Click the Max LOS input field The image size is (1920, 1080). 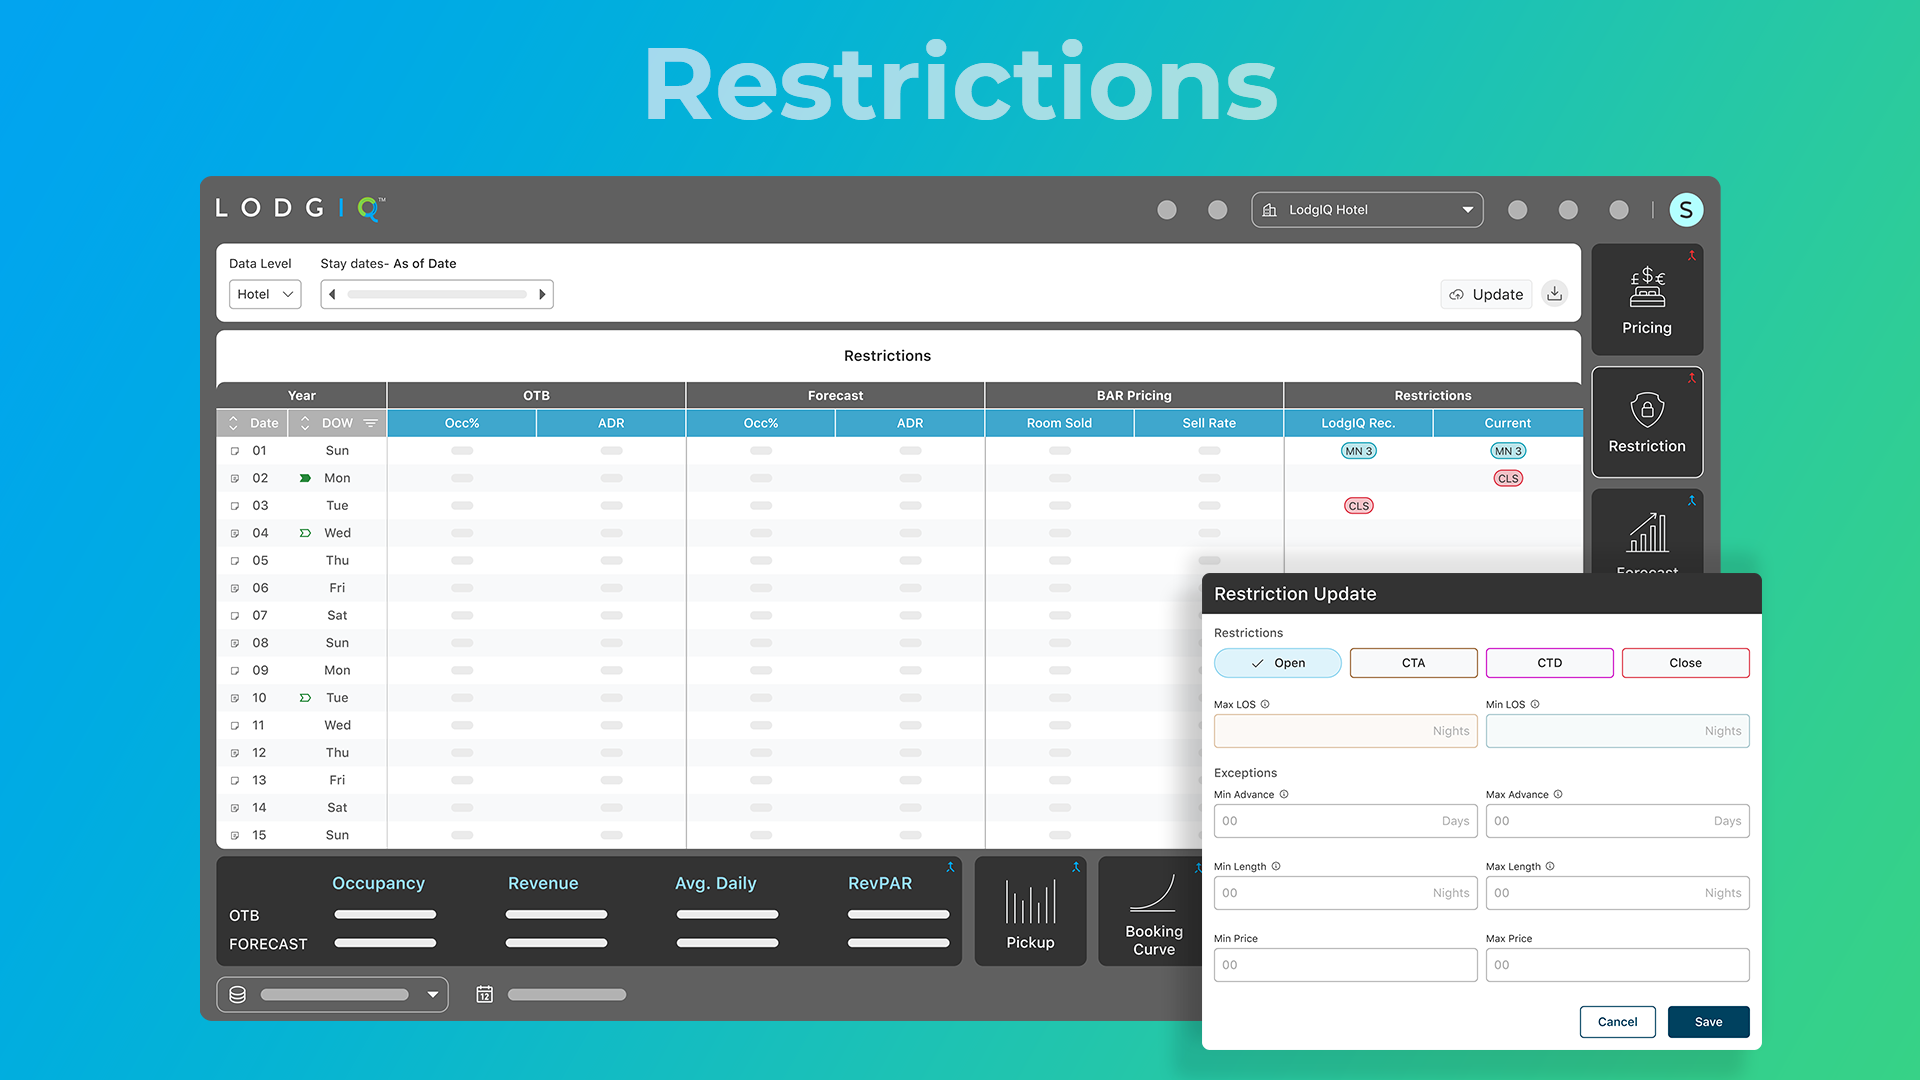pos(1344,731)
